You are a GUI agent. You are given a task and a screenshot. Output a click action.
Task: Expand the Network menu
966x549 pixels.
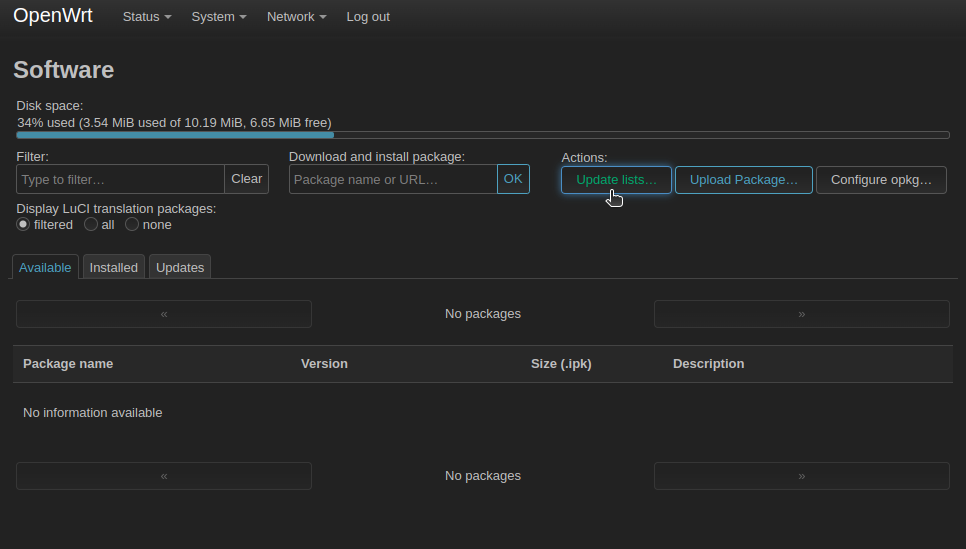(x=296, y=17)
